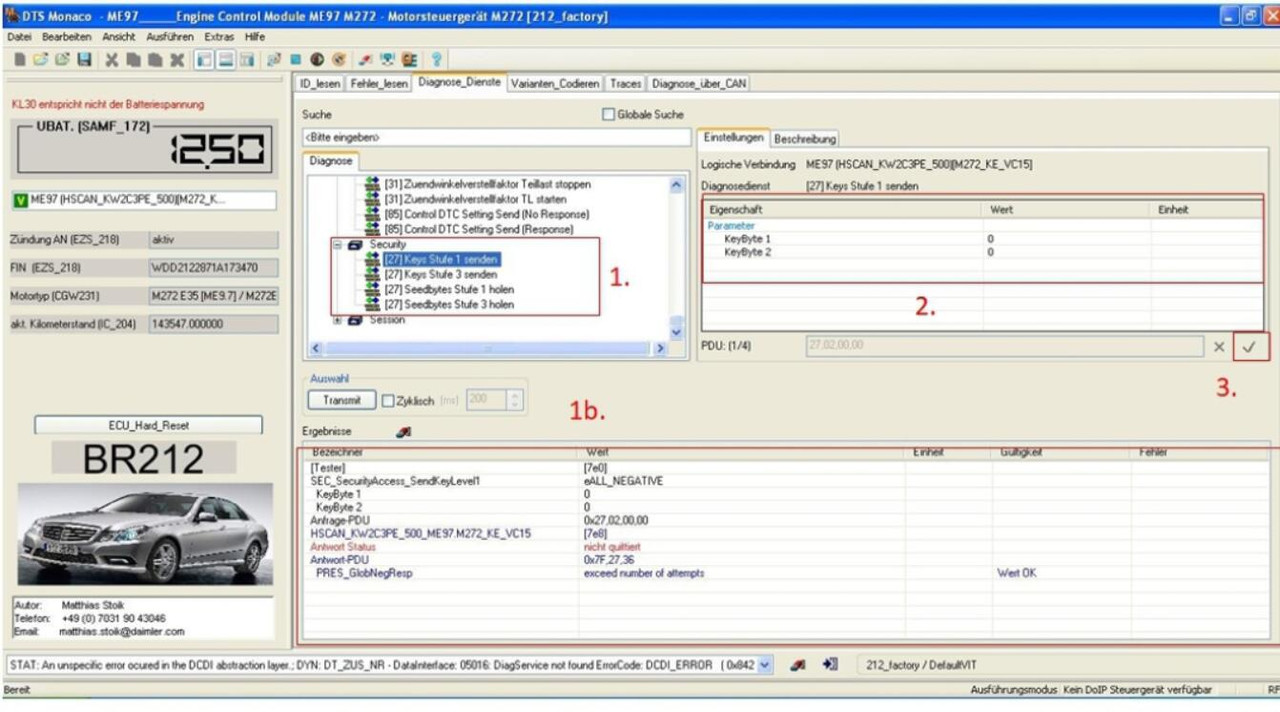Click the save disk icon in toolbar
The height and width of the screenshot is (712, 1280).
coord(84,60)
